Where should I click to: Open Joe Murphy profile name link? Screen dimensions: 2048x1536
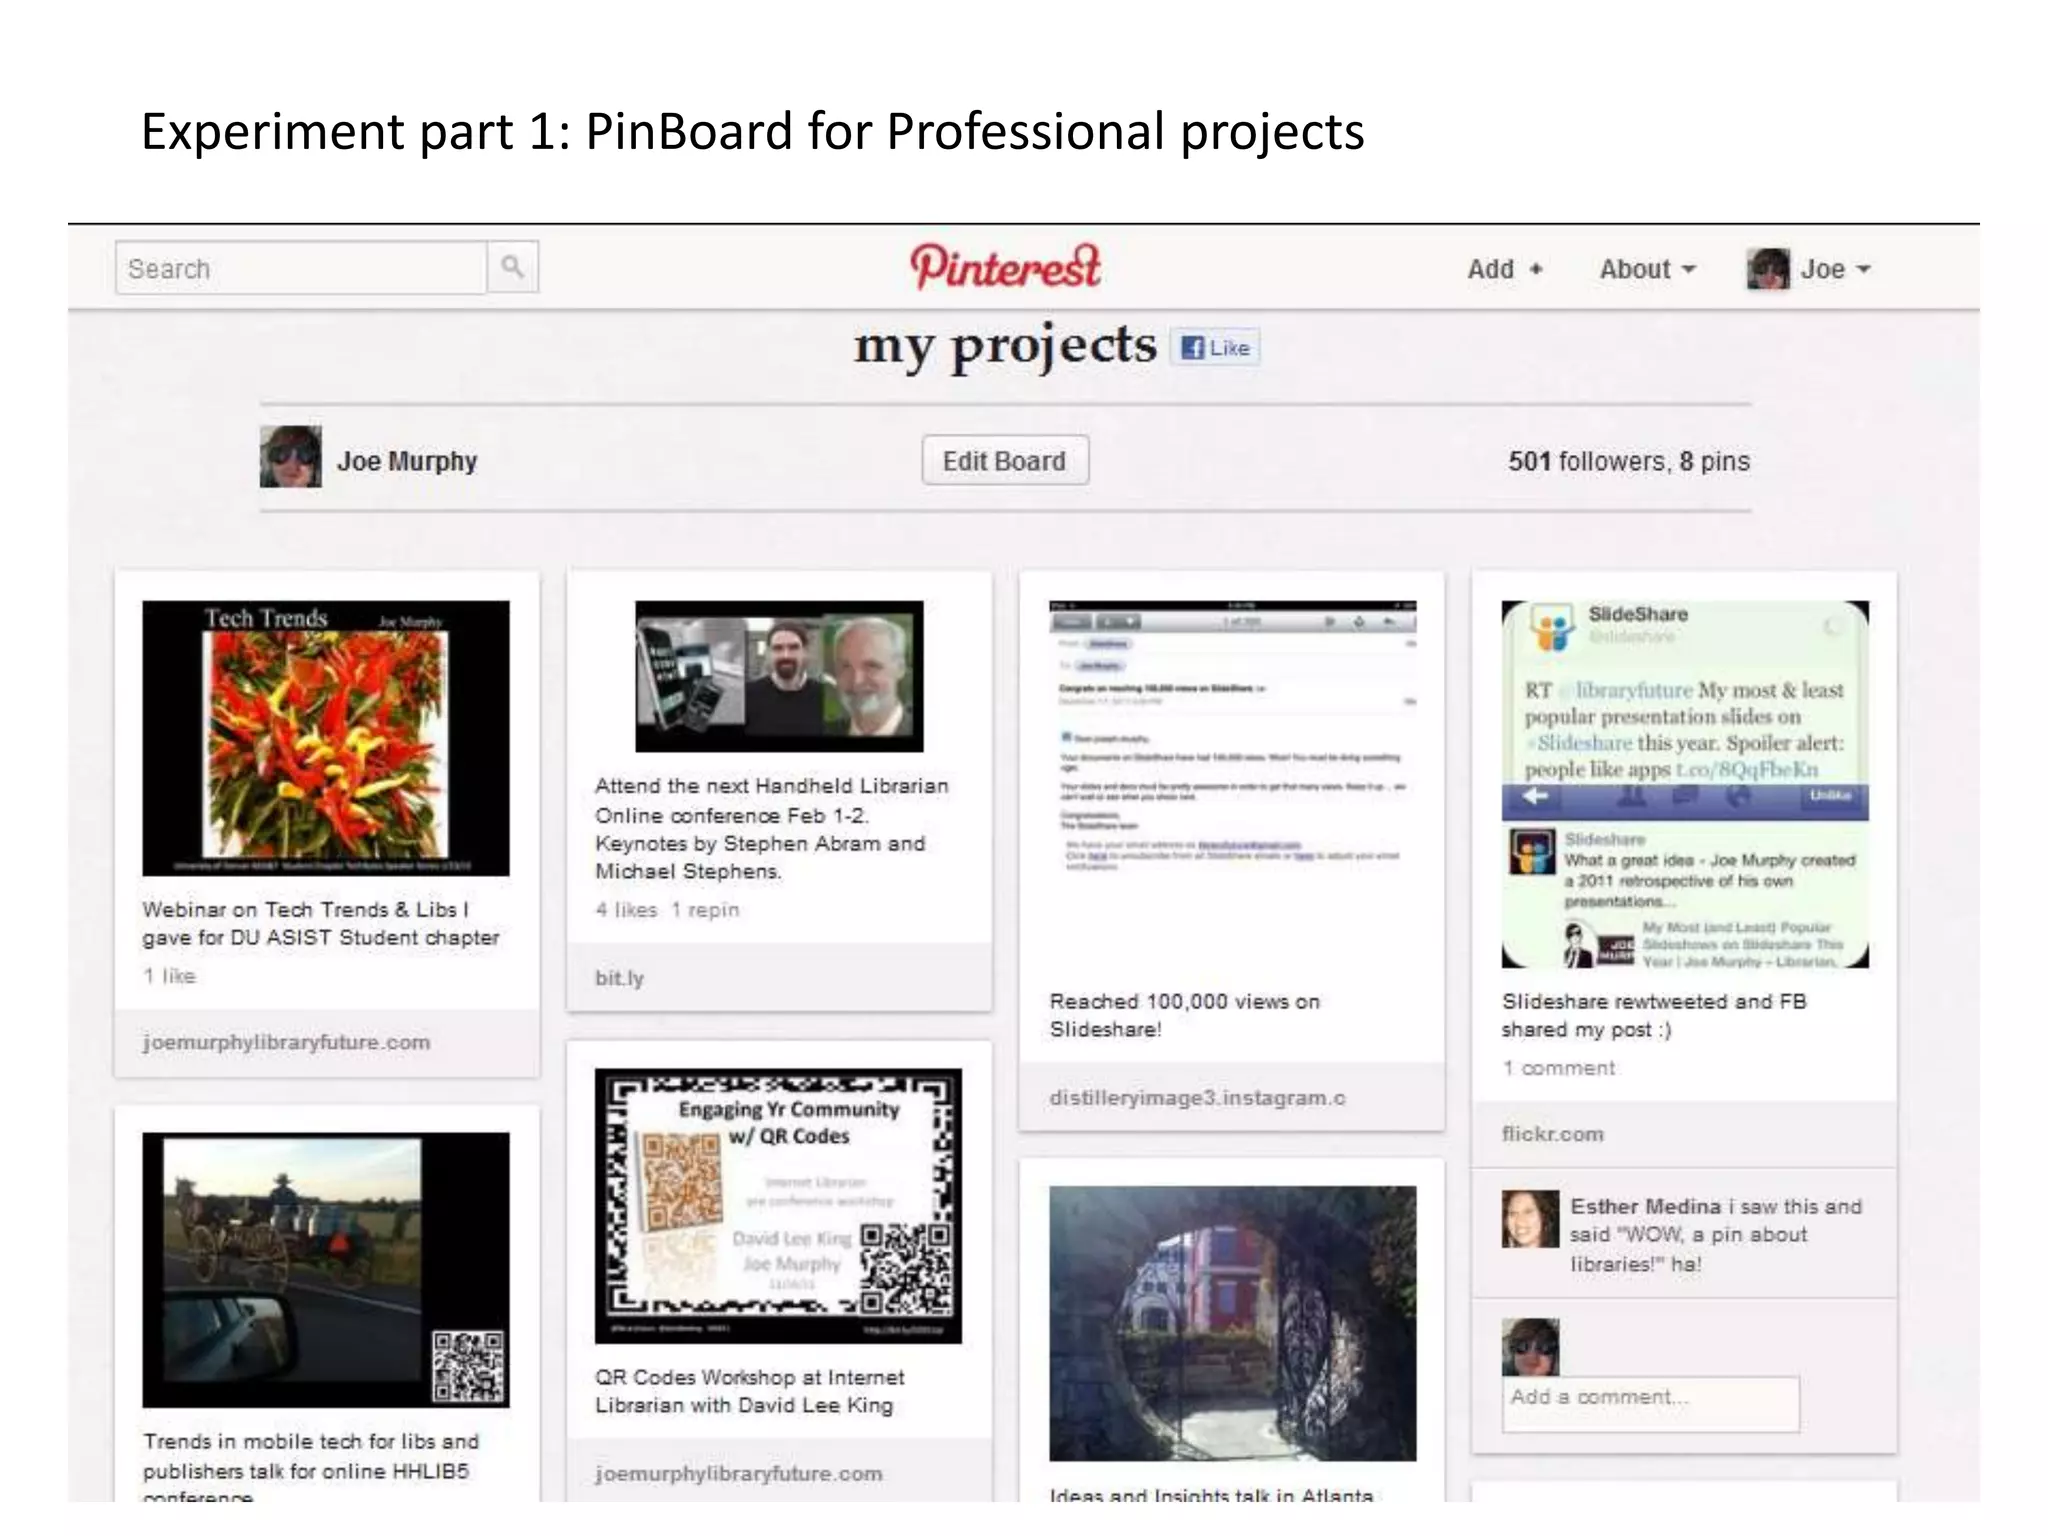pos(407,461)
